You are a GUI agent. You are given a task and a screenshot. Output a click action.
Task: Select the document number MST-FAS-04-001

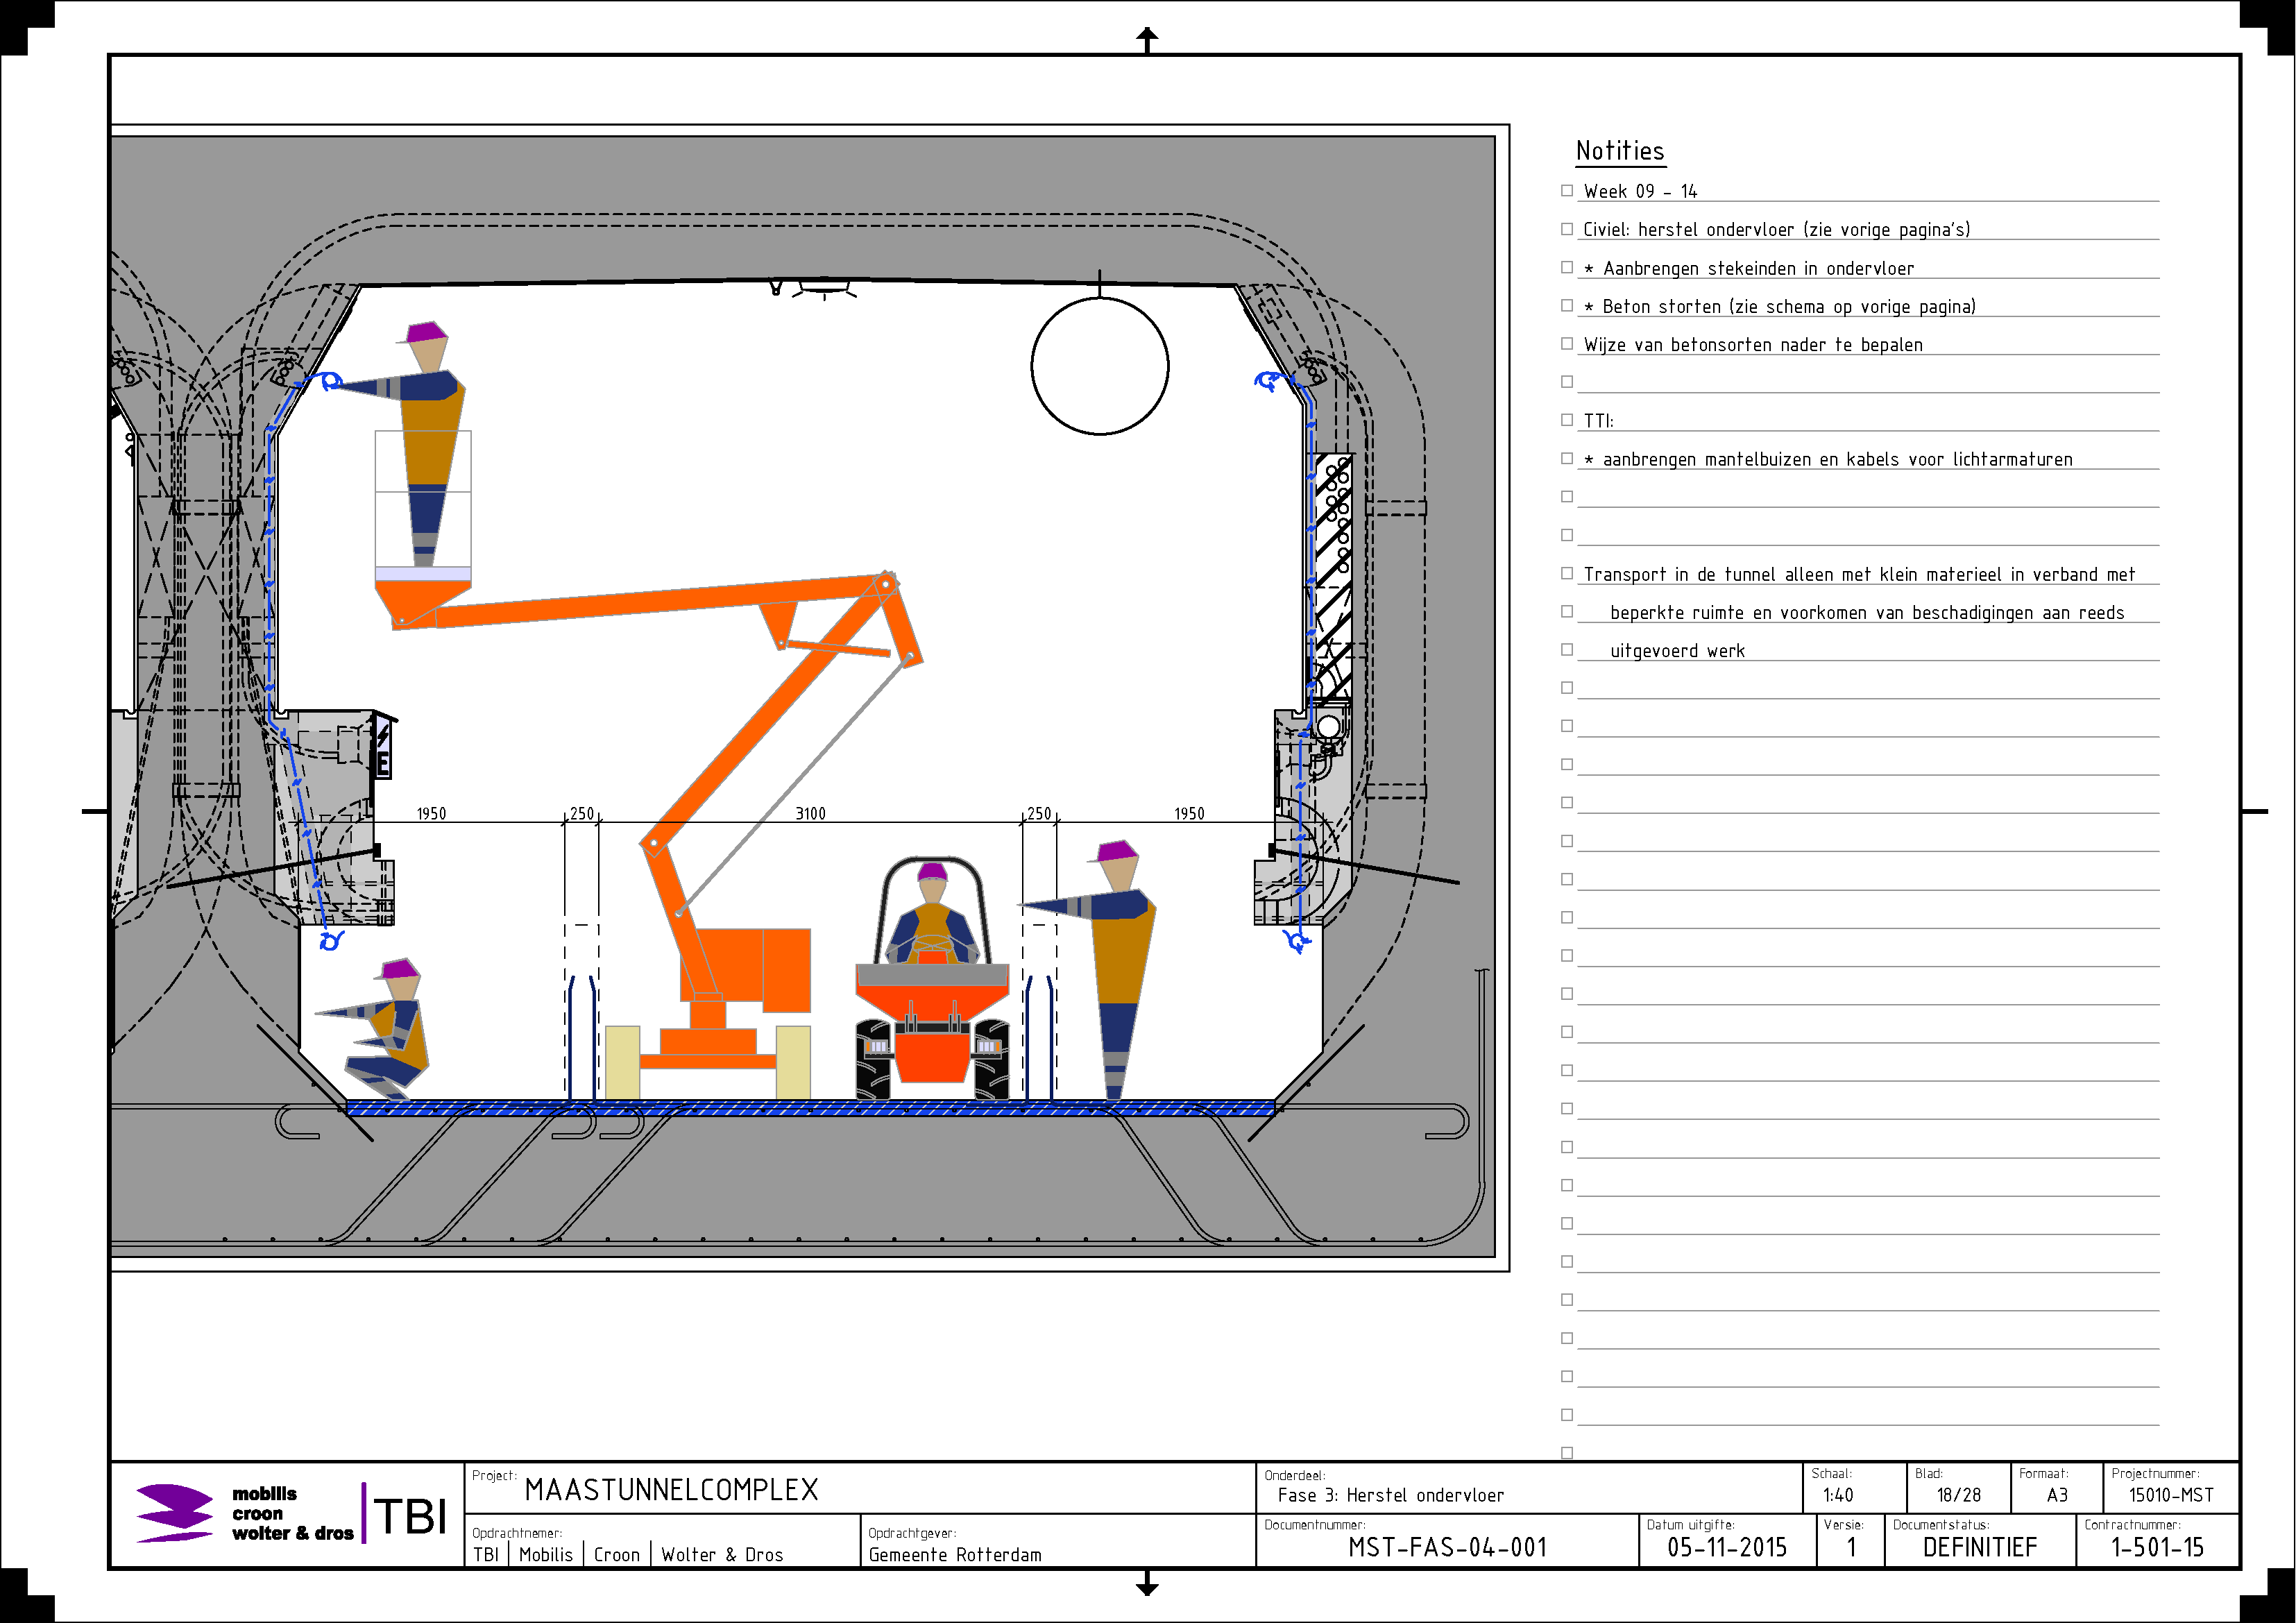(1447, 1548)
